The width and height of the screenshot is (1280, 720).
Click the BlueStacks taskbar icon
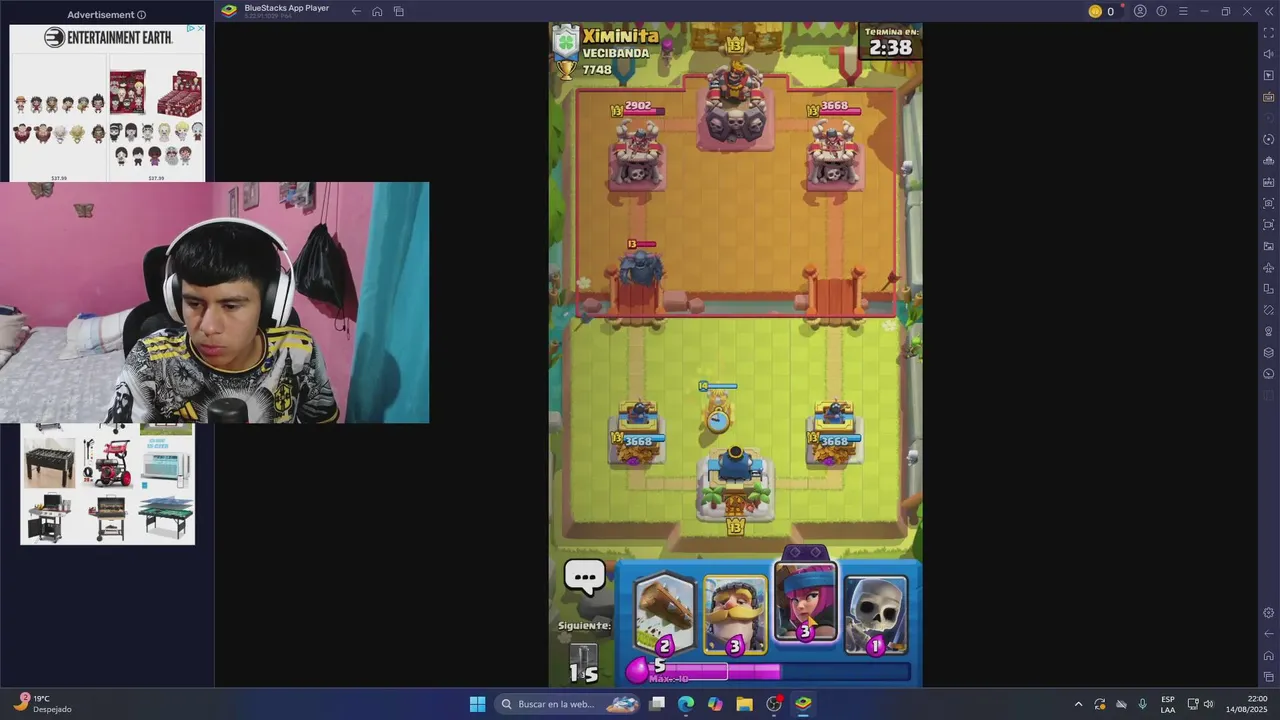pos(803,704)
